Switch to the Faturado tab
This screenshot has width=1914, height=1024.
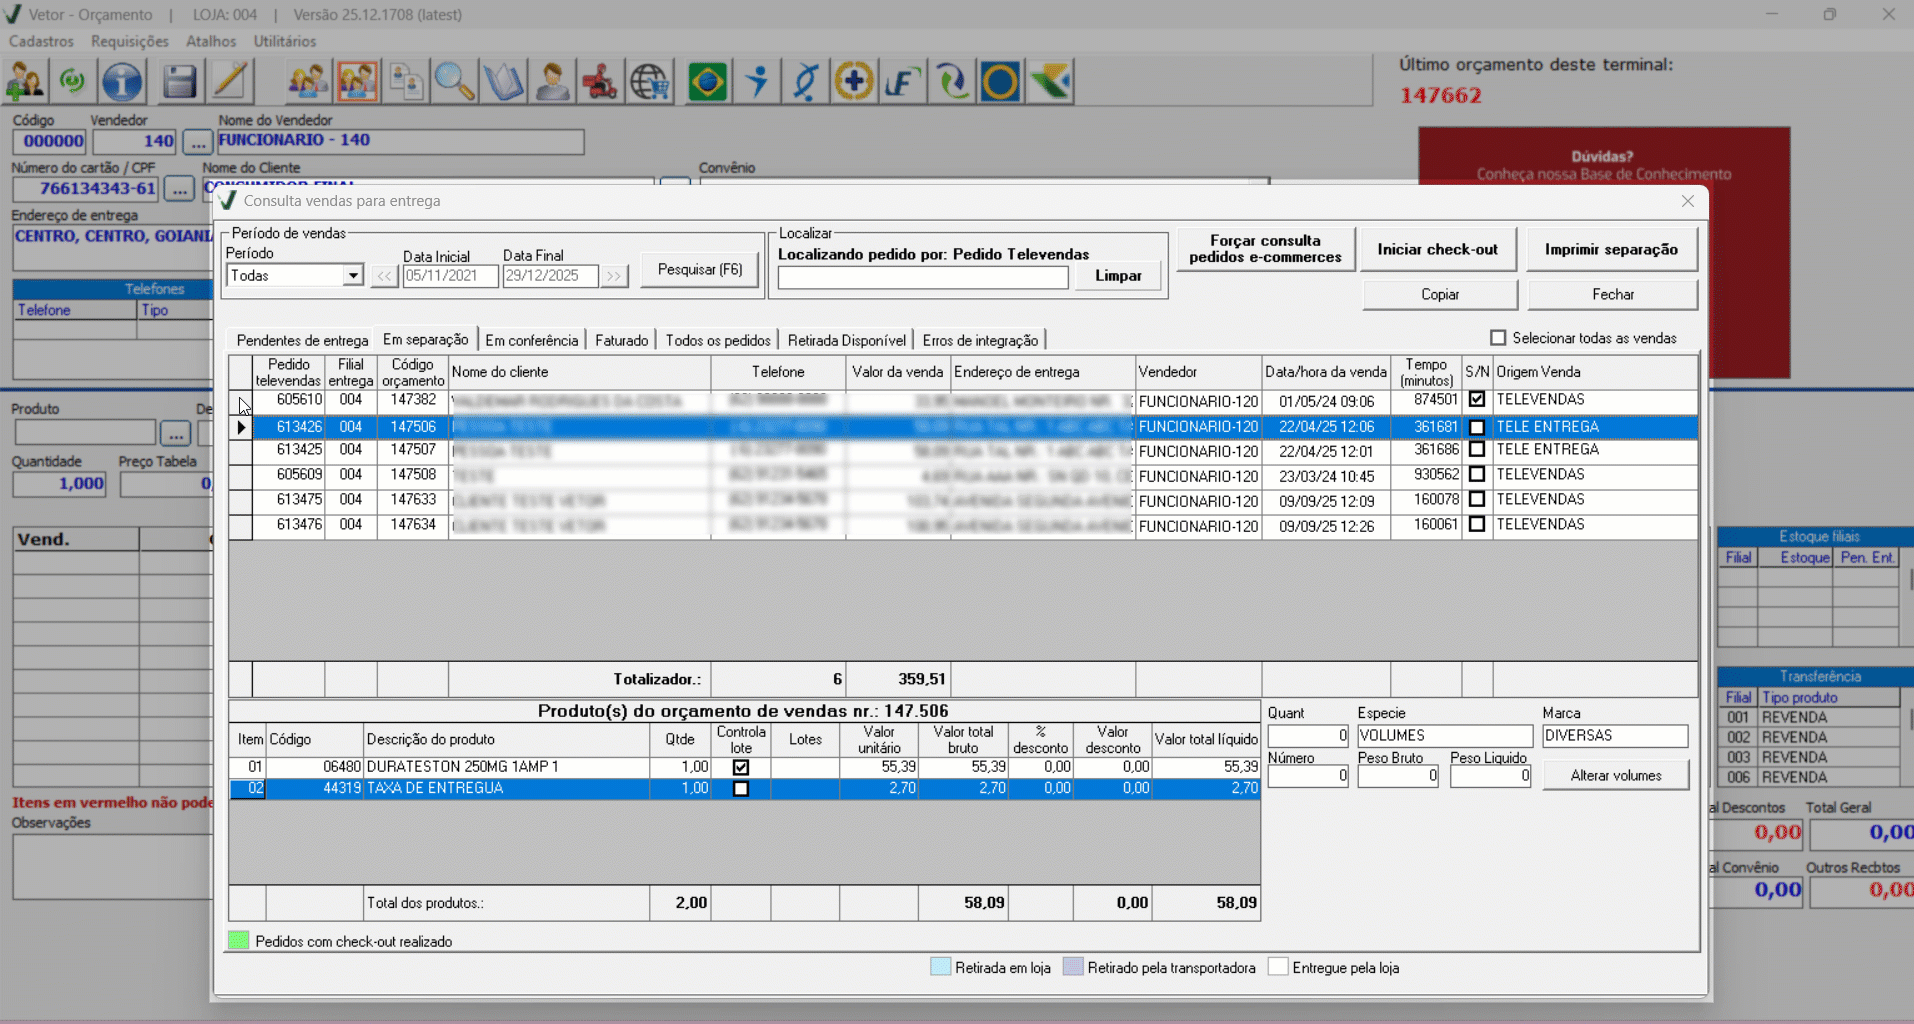coord(621,340)
